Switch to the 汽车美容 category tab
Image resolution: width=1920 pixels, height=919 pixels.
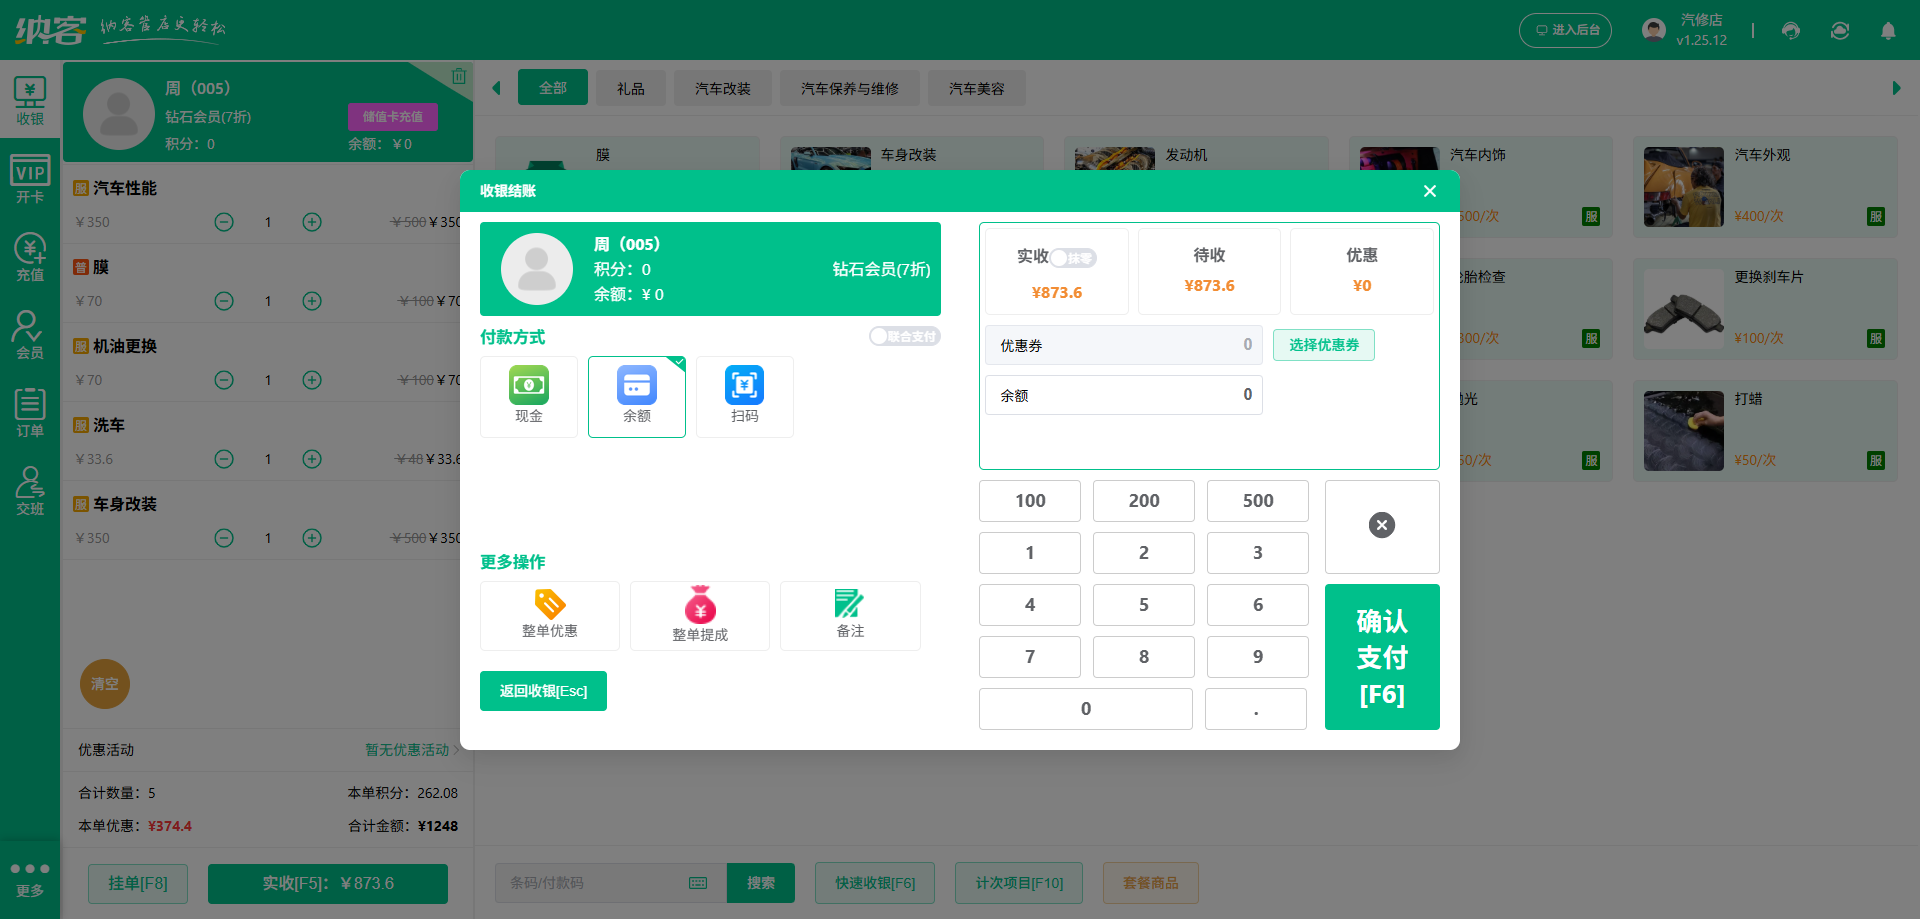point(976,88)
